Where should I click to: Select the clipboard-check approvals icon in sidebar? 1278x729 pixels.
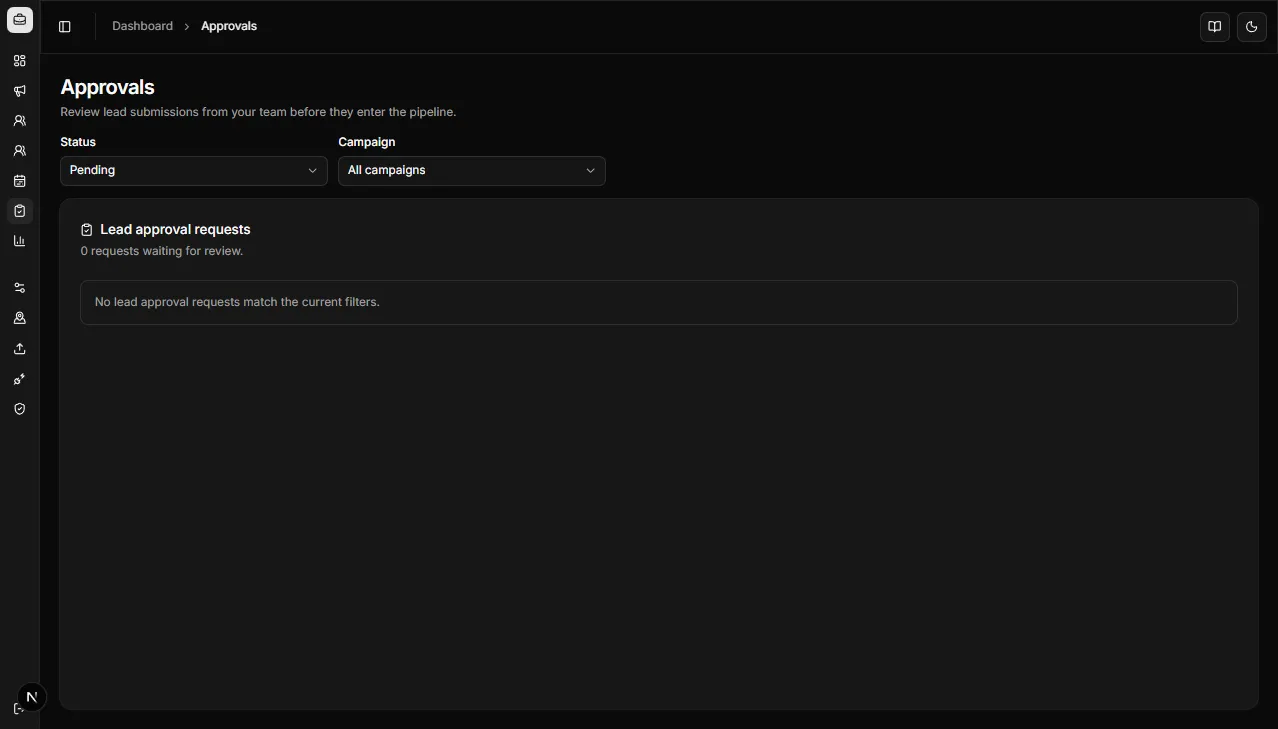coord(19,211)
